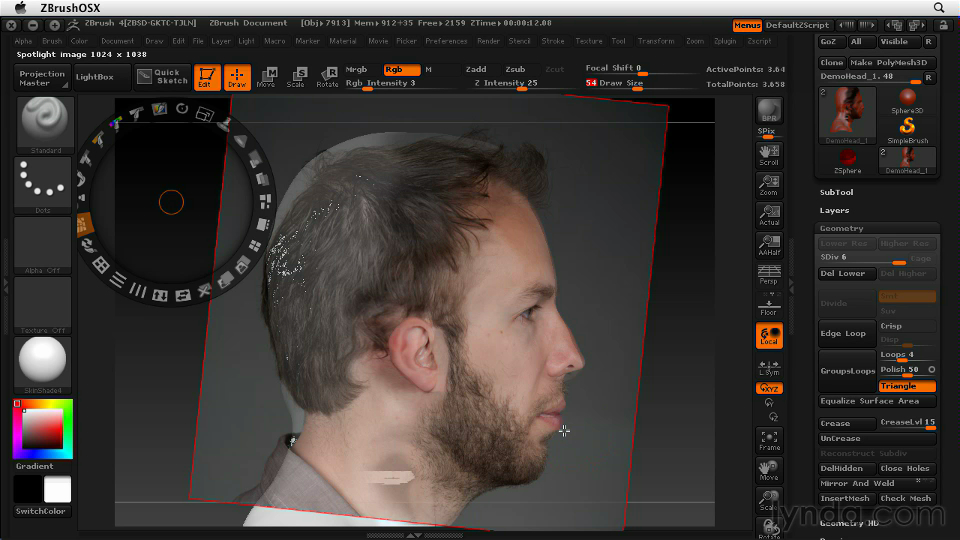
Task: Expand the Geometry HD section
Action: [849, 523]
